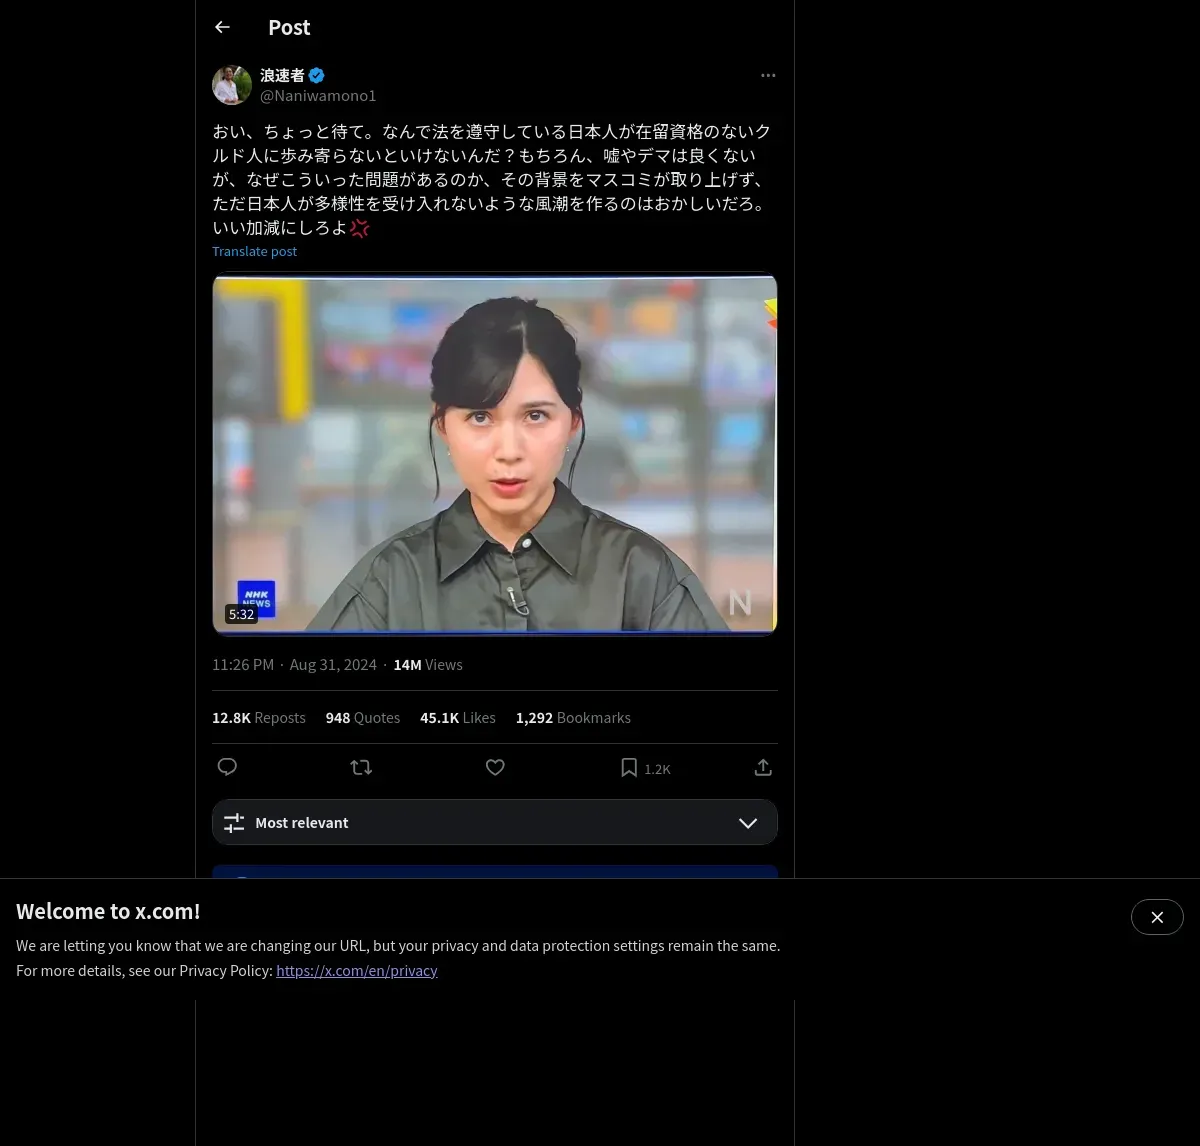Viewport: 1200px width, 1146px height.
Task: Open the Most relevant sort dropdown
Action: pyautogui.click(x=495, y=822)
